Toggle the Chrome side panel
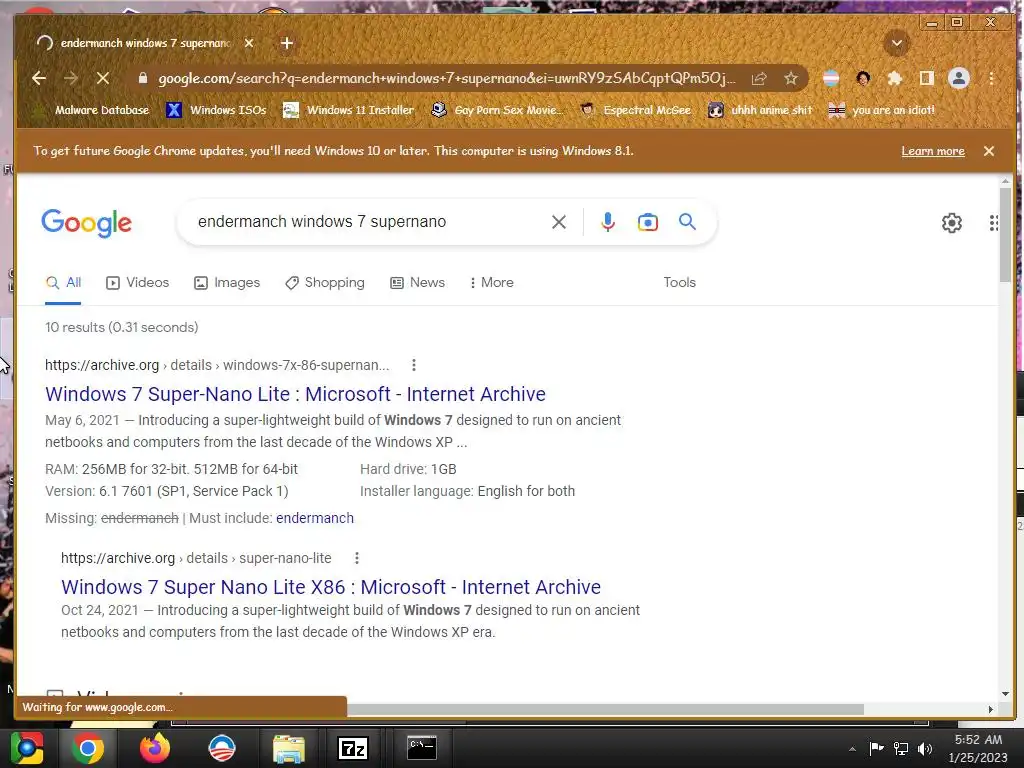Screen dimensions: 1024x768 click(x=927, y=78)
